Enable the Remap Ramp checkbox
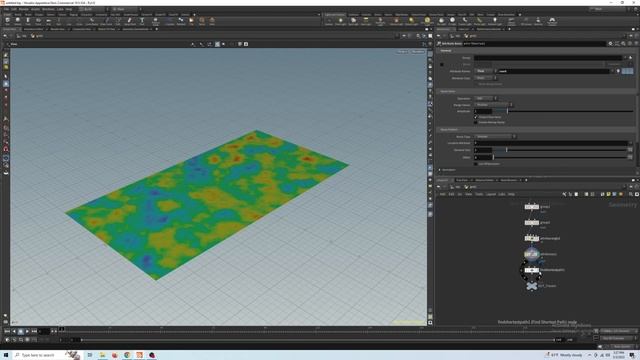This screenshot has width=640, height=360. (x=476, y=122)
